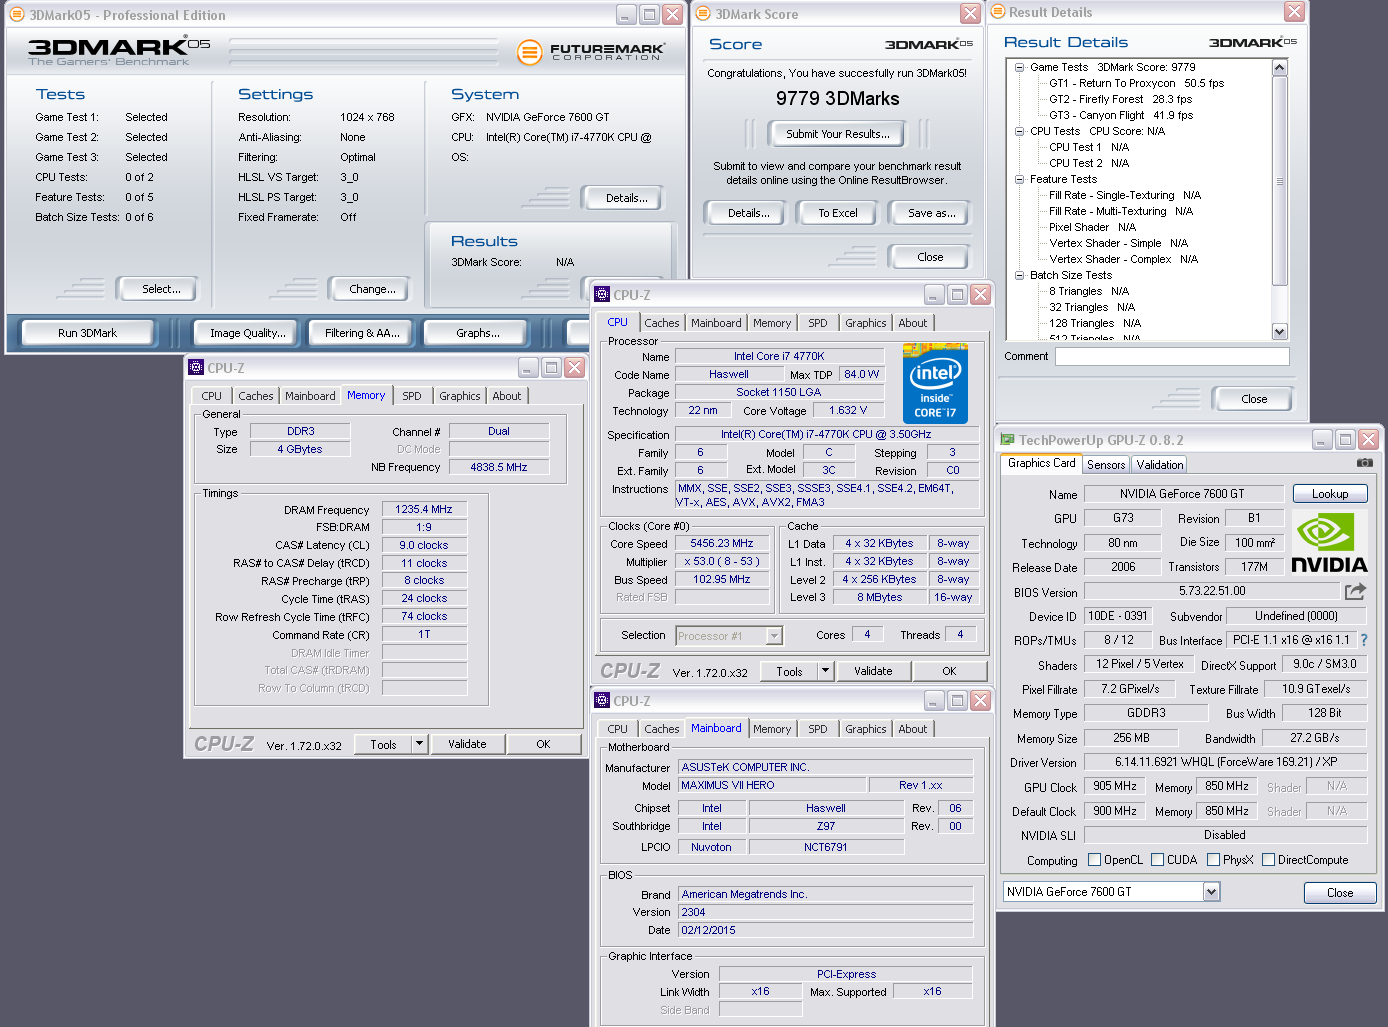Click the GPU-Z screenshot camera icon
This screenshot has width=1388, height=1027.
pyautogui.click(x=1364, y=463)
